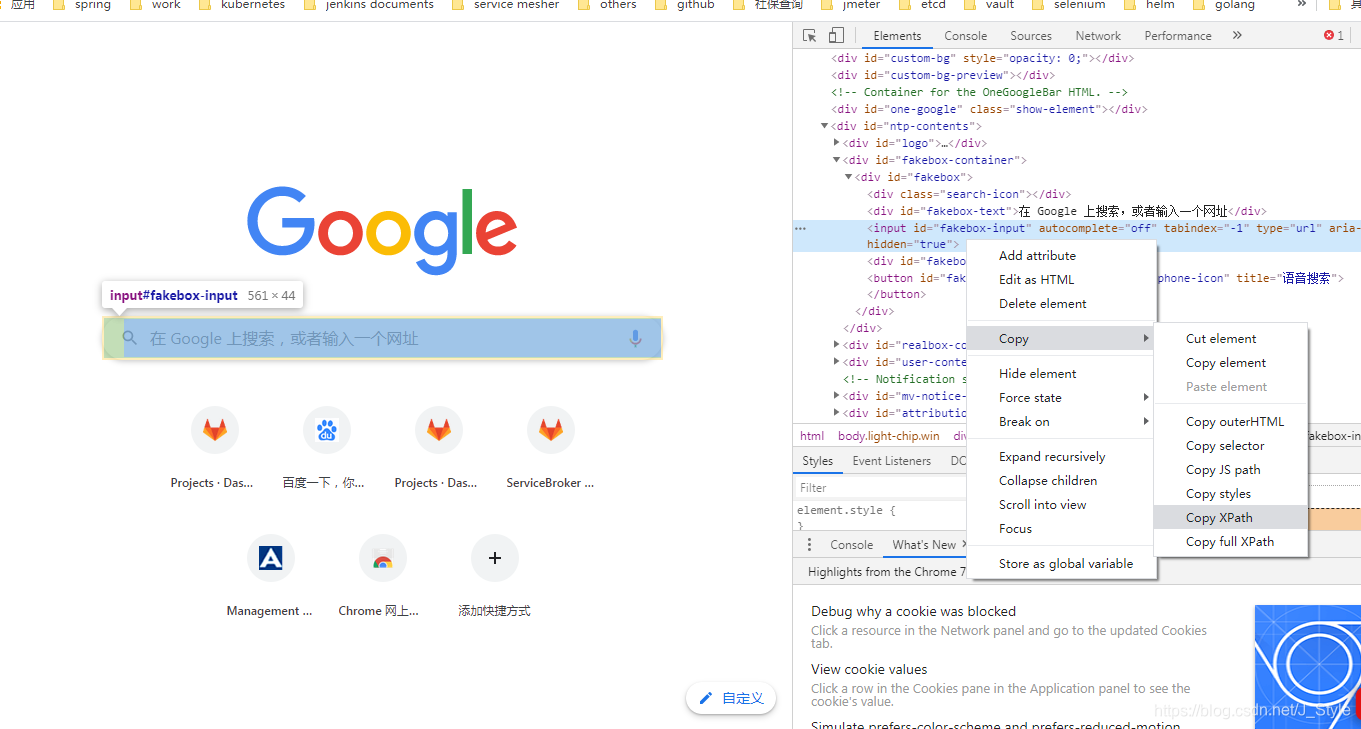1361x729 pixels.
Task: Open the Event Listeners pane tab
Action: coord(891,461)
